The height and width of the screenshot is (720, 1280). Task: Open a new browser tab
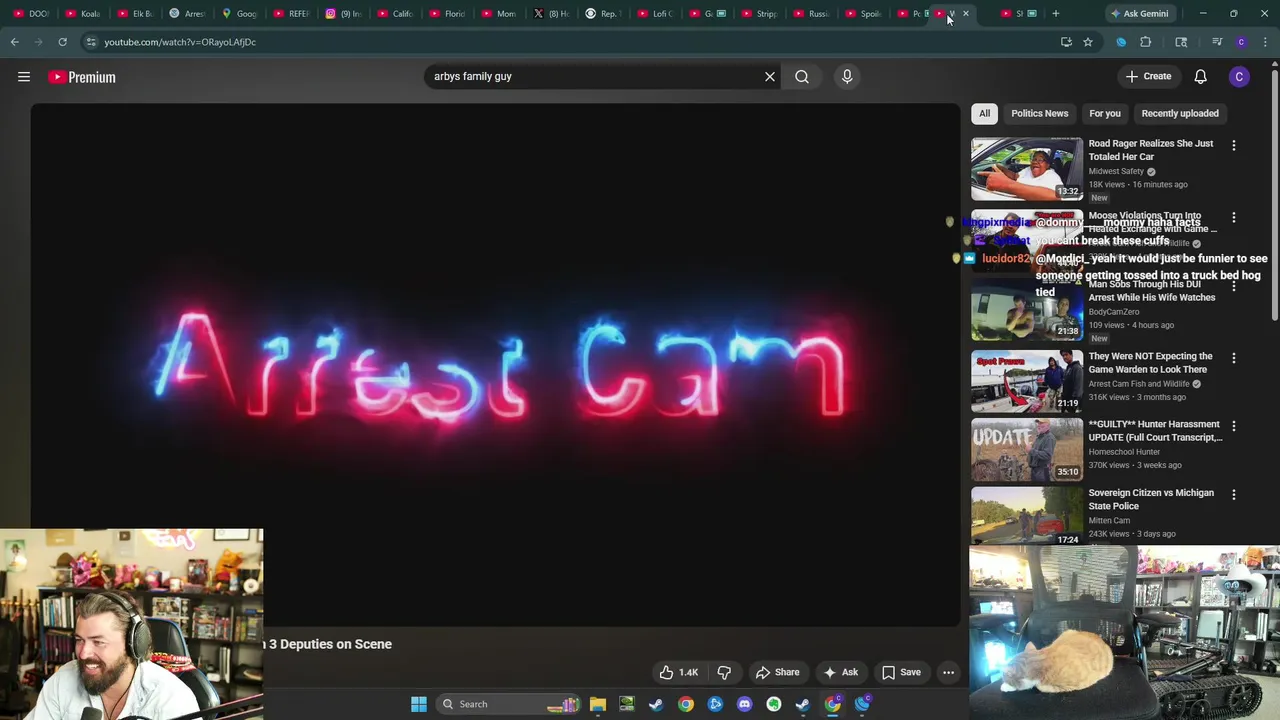[1055, 13]
